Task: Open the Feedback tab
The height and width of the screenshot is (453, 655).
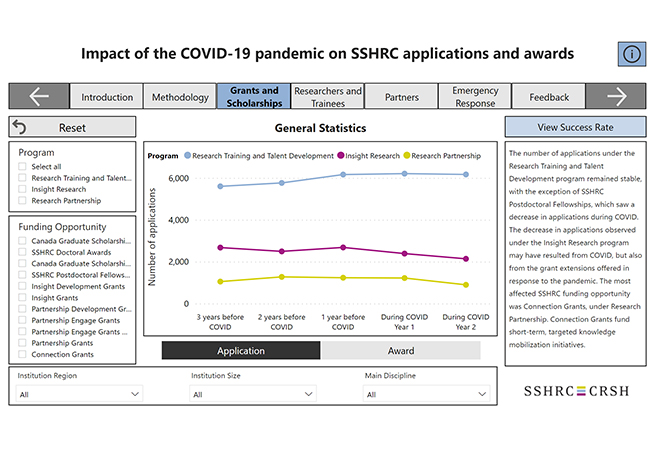Action: pyautogui.click(x=549, y=97)
